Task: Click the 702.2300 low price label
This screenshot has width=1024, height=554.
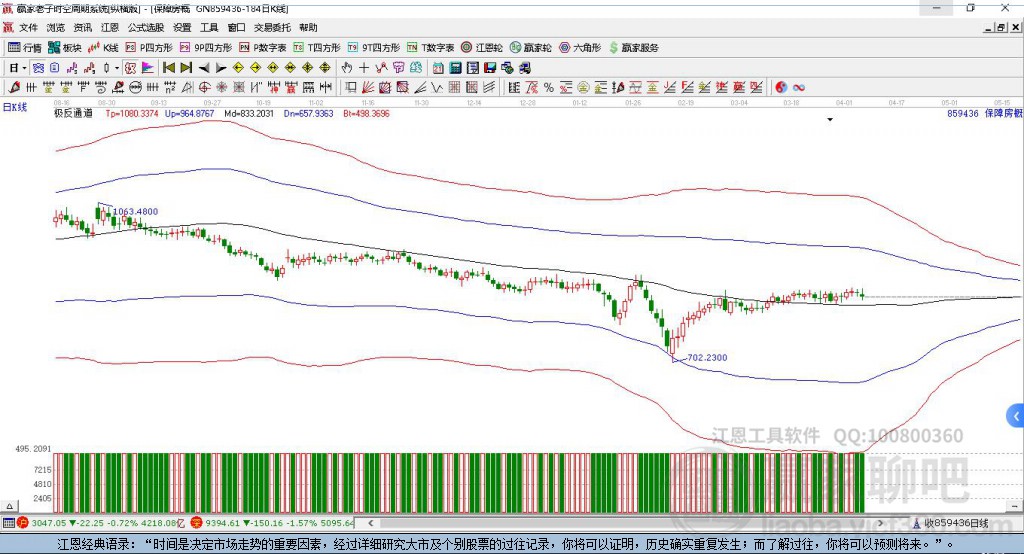Action: 707,357
